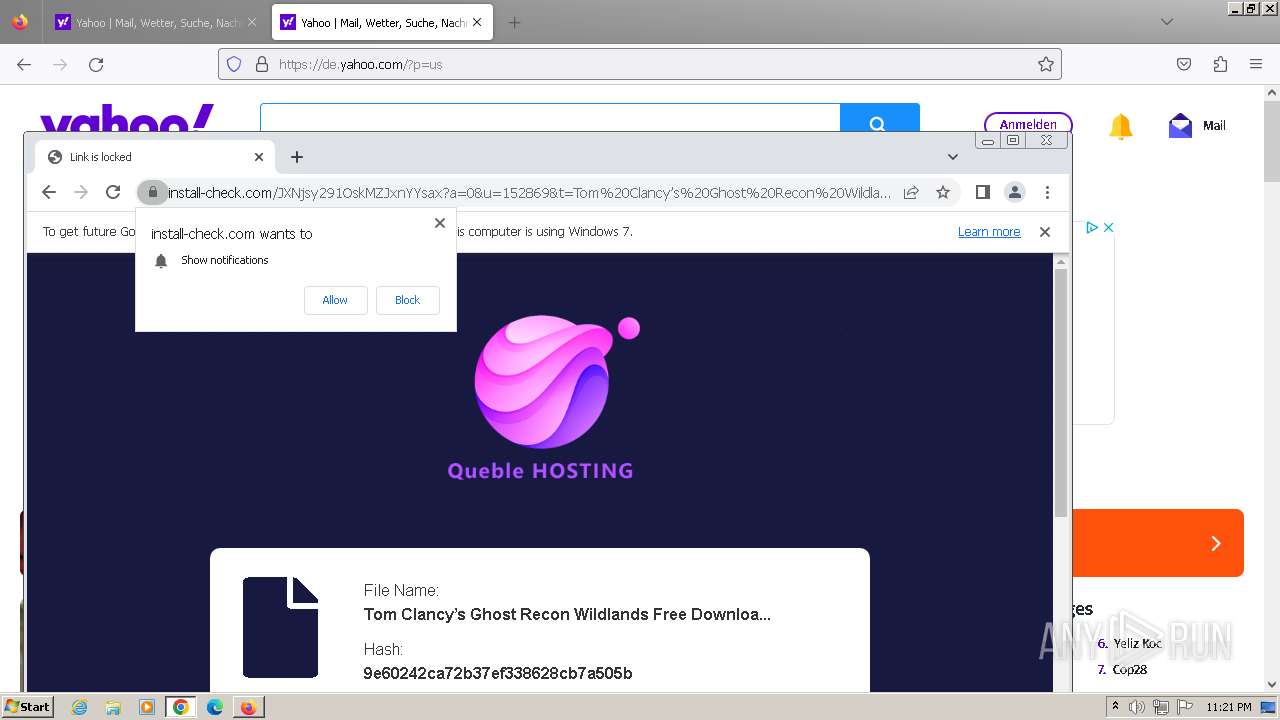
Task: Click Firefox back arrow
Action: click(x=24, y=64)
